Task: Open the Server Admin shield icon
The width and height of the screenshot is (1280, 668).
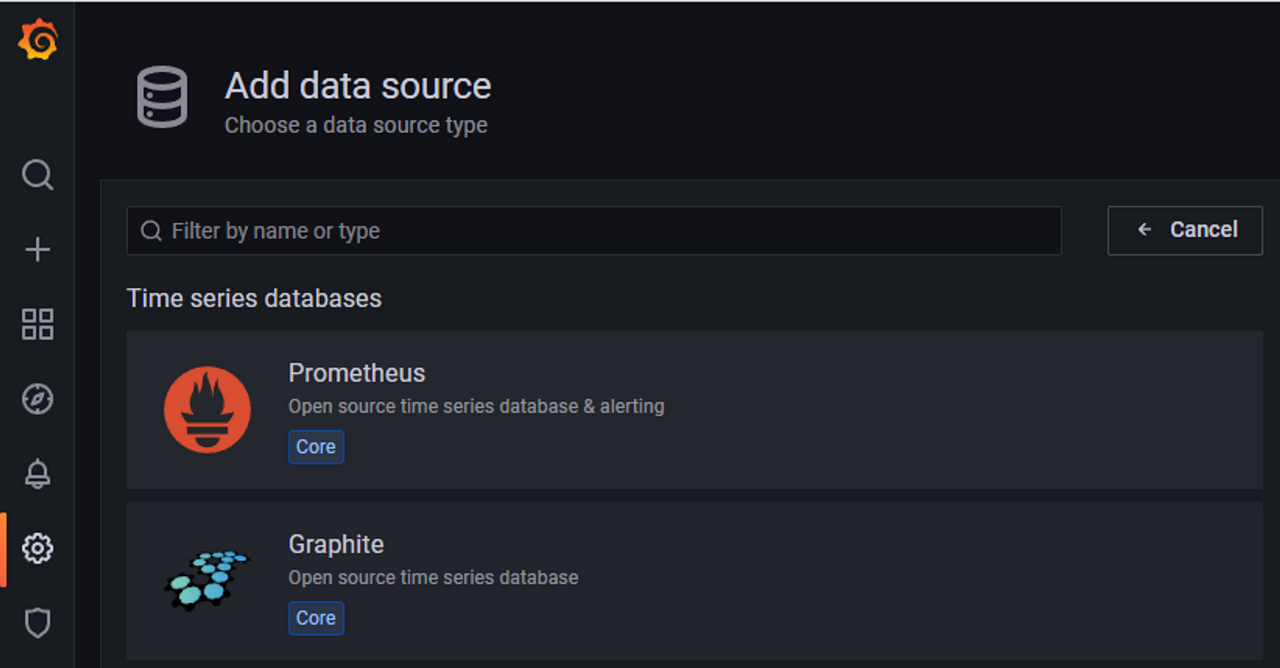Action: [38, 623]
